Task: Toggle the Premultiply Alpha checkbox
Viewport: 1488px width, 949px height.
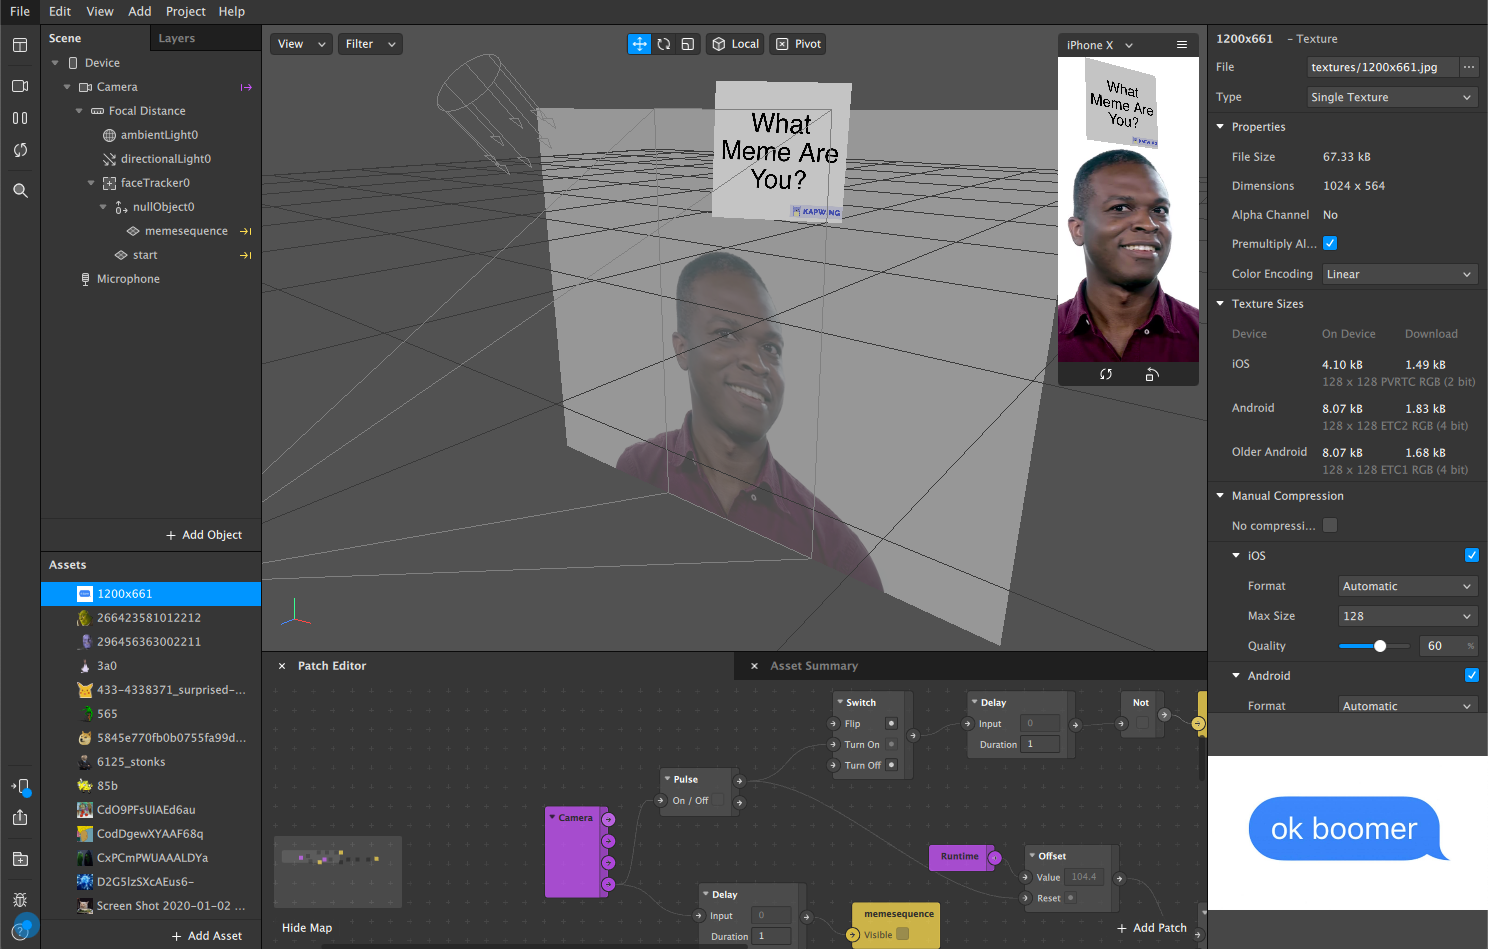Action: [x=1330, y=243]
